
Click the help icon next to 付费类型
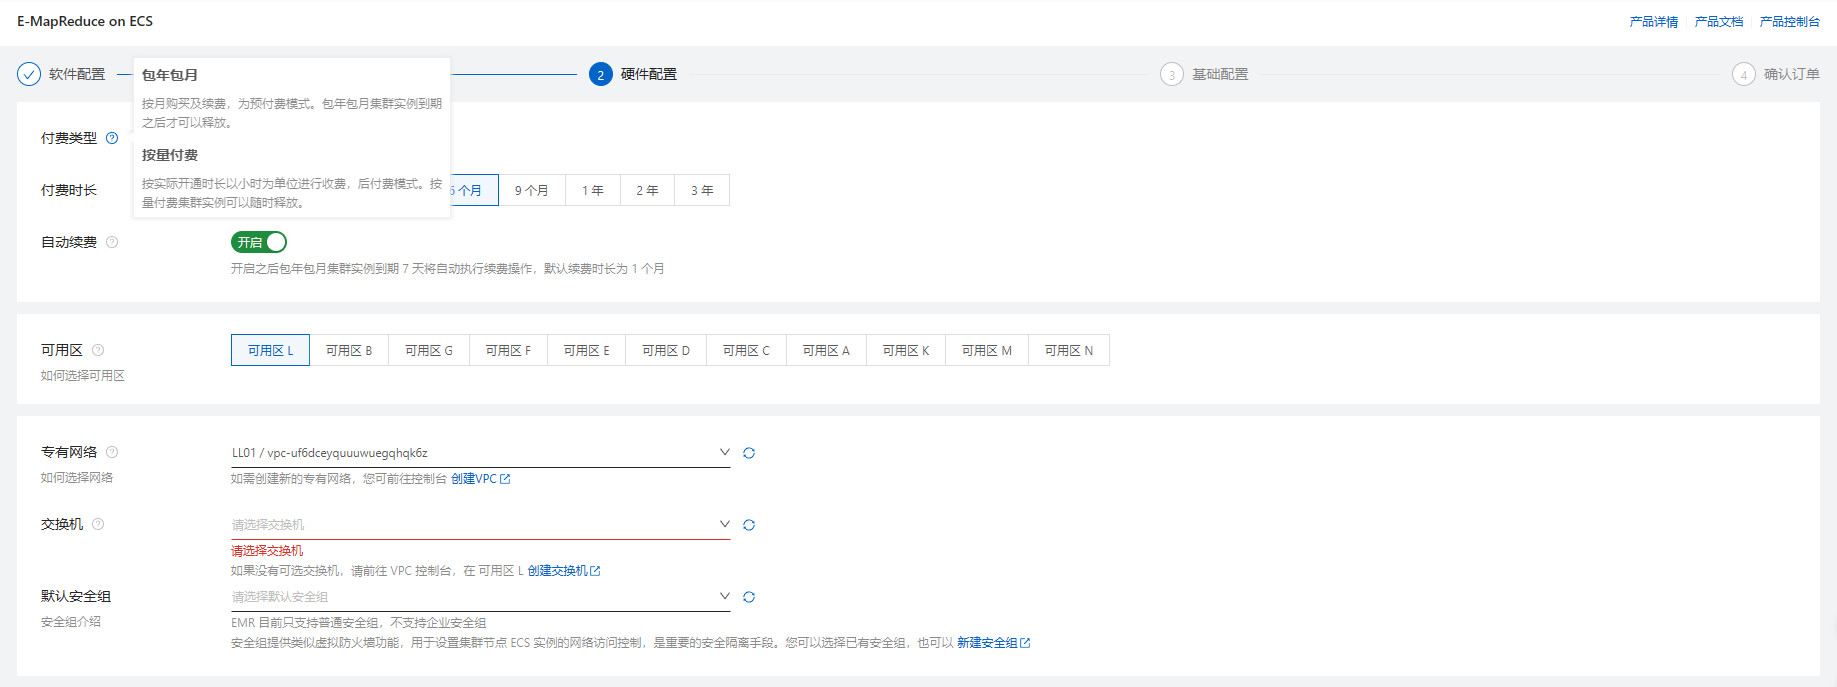[112, 138]
